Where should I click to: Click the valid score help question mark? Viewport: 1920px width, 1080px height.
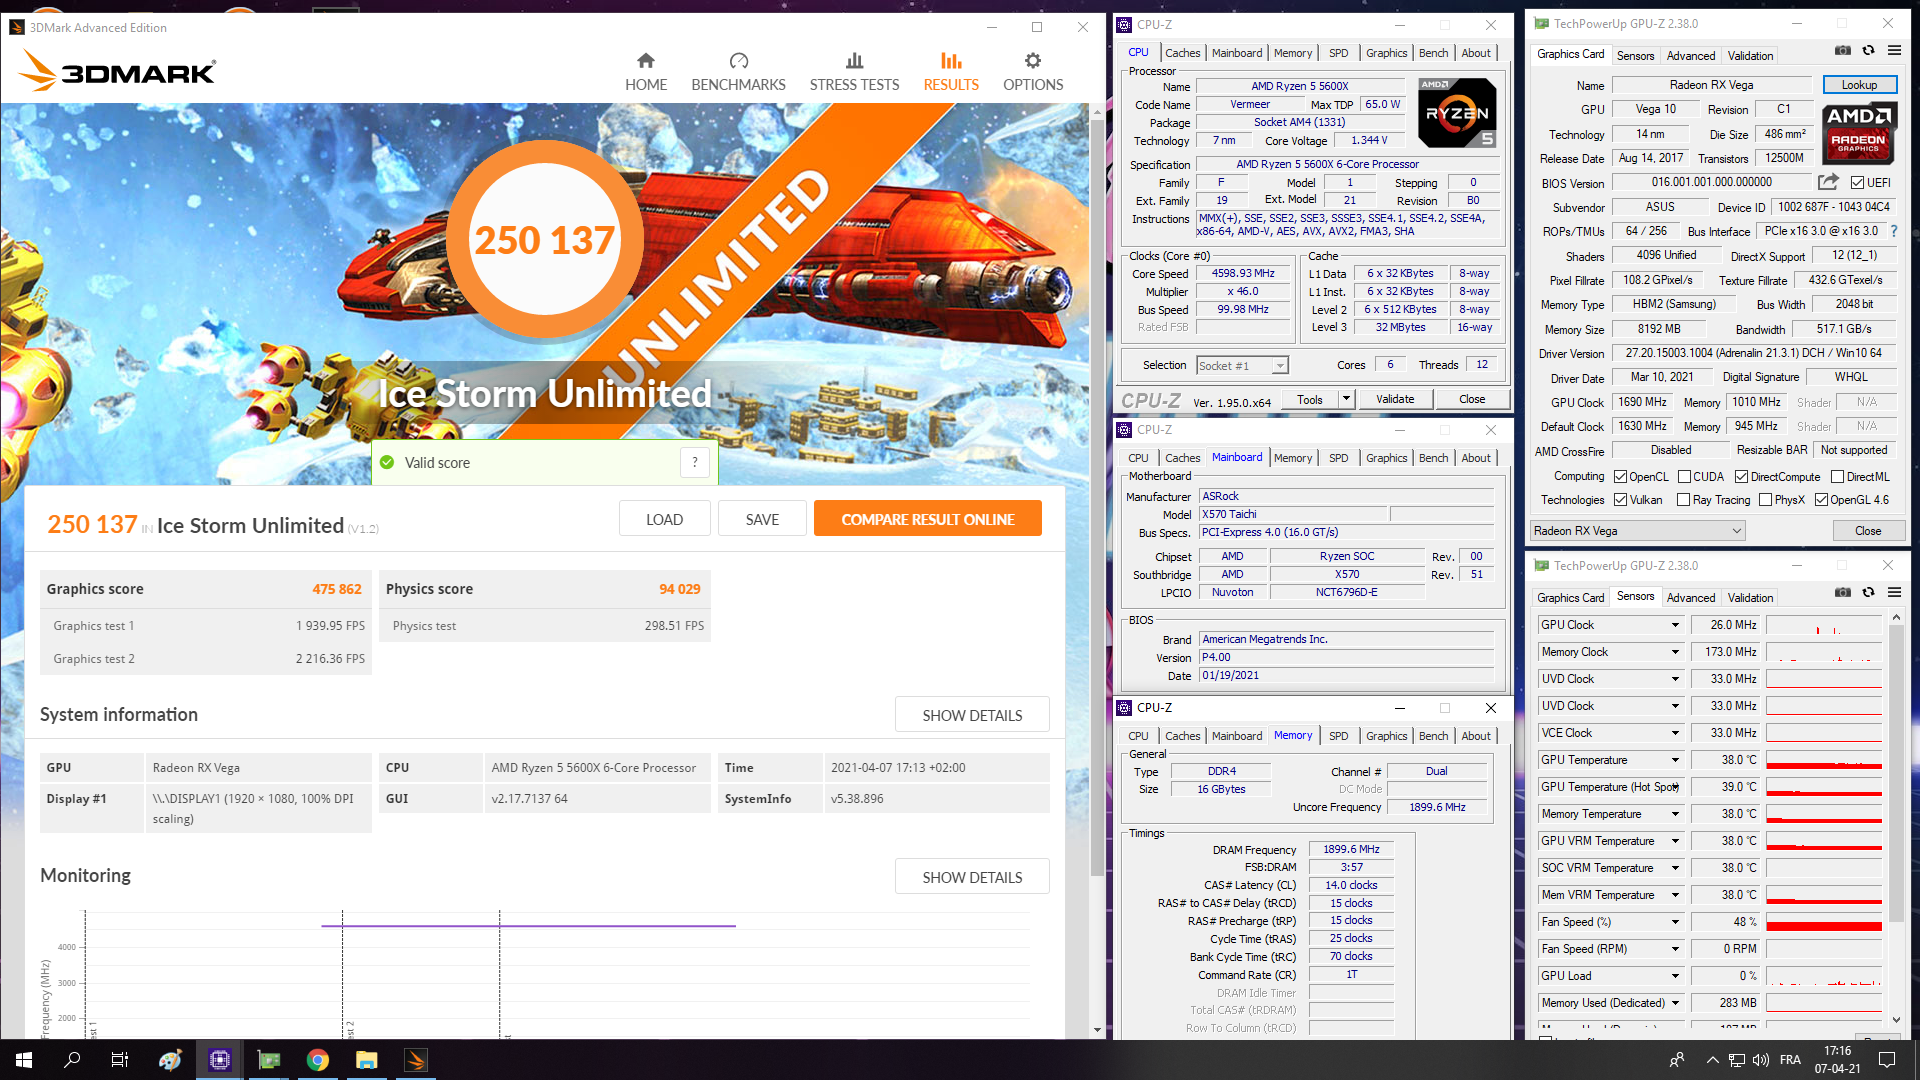point(695,462)
